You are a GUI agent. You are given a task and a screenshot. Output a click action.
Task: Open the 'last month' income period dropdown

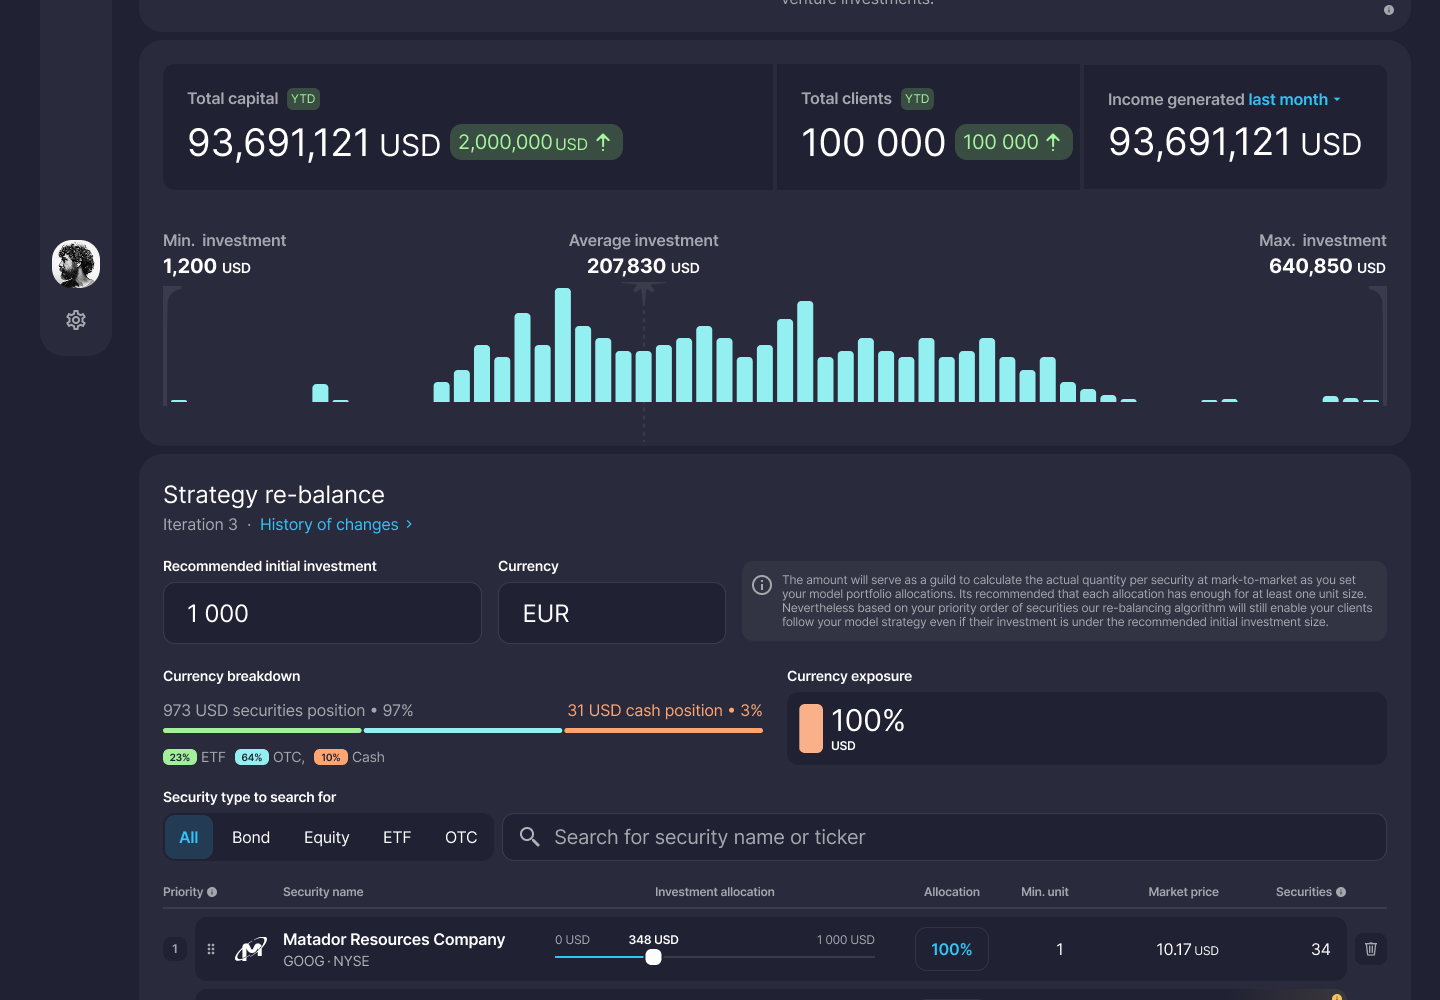(1294, 100)
